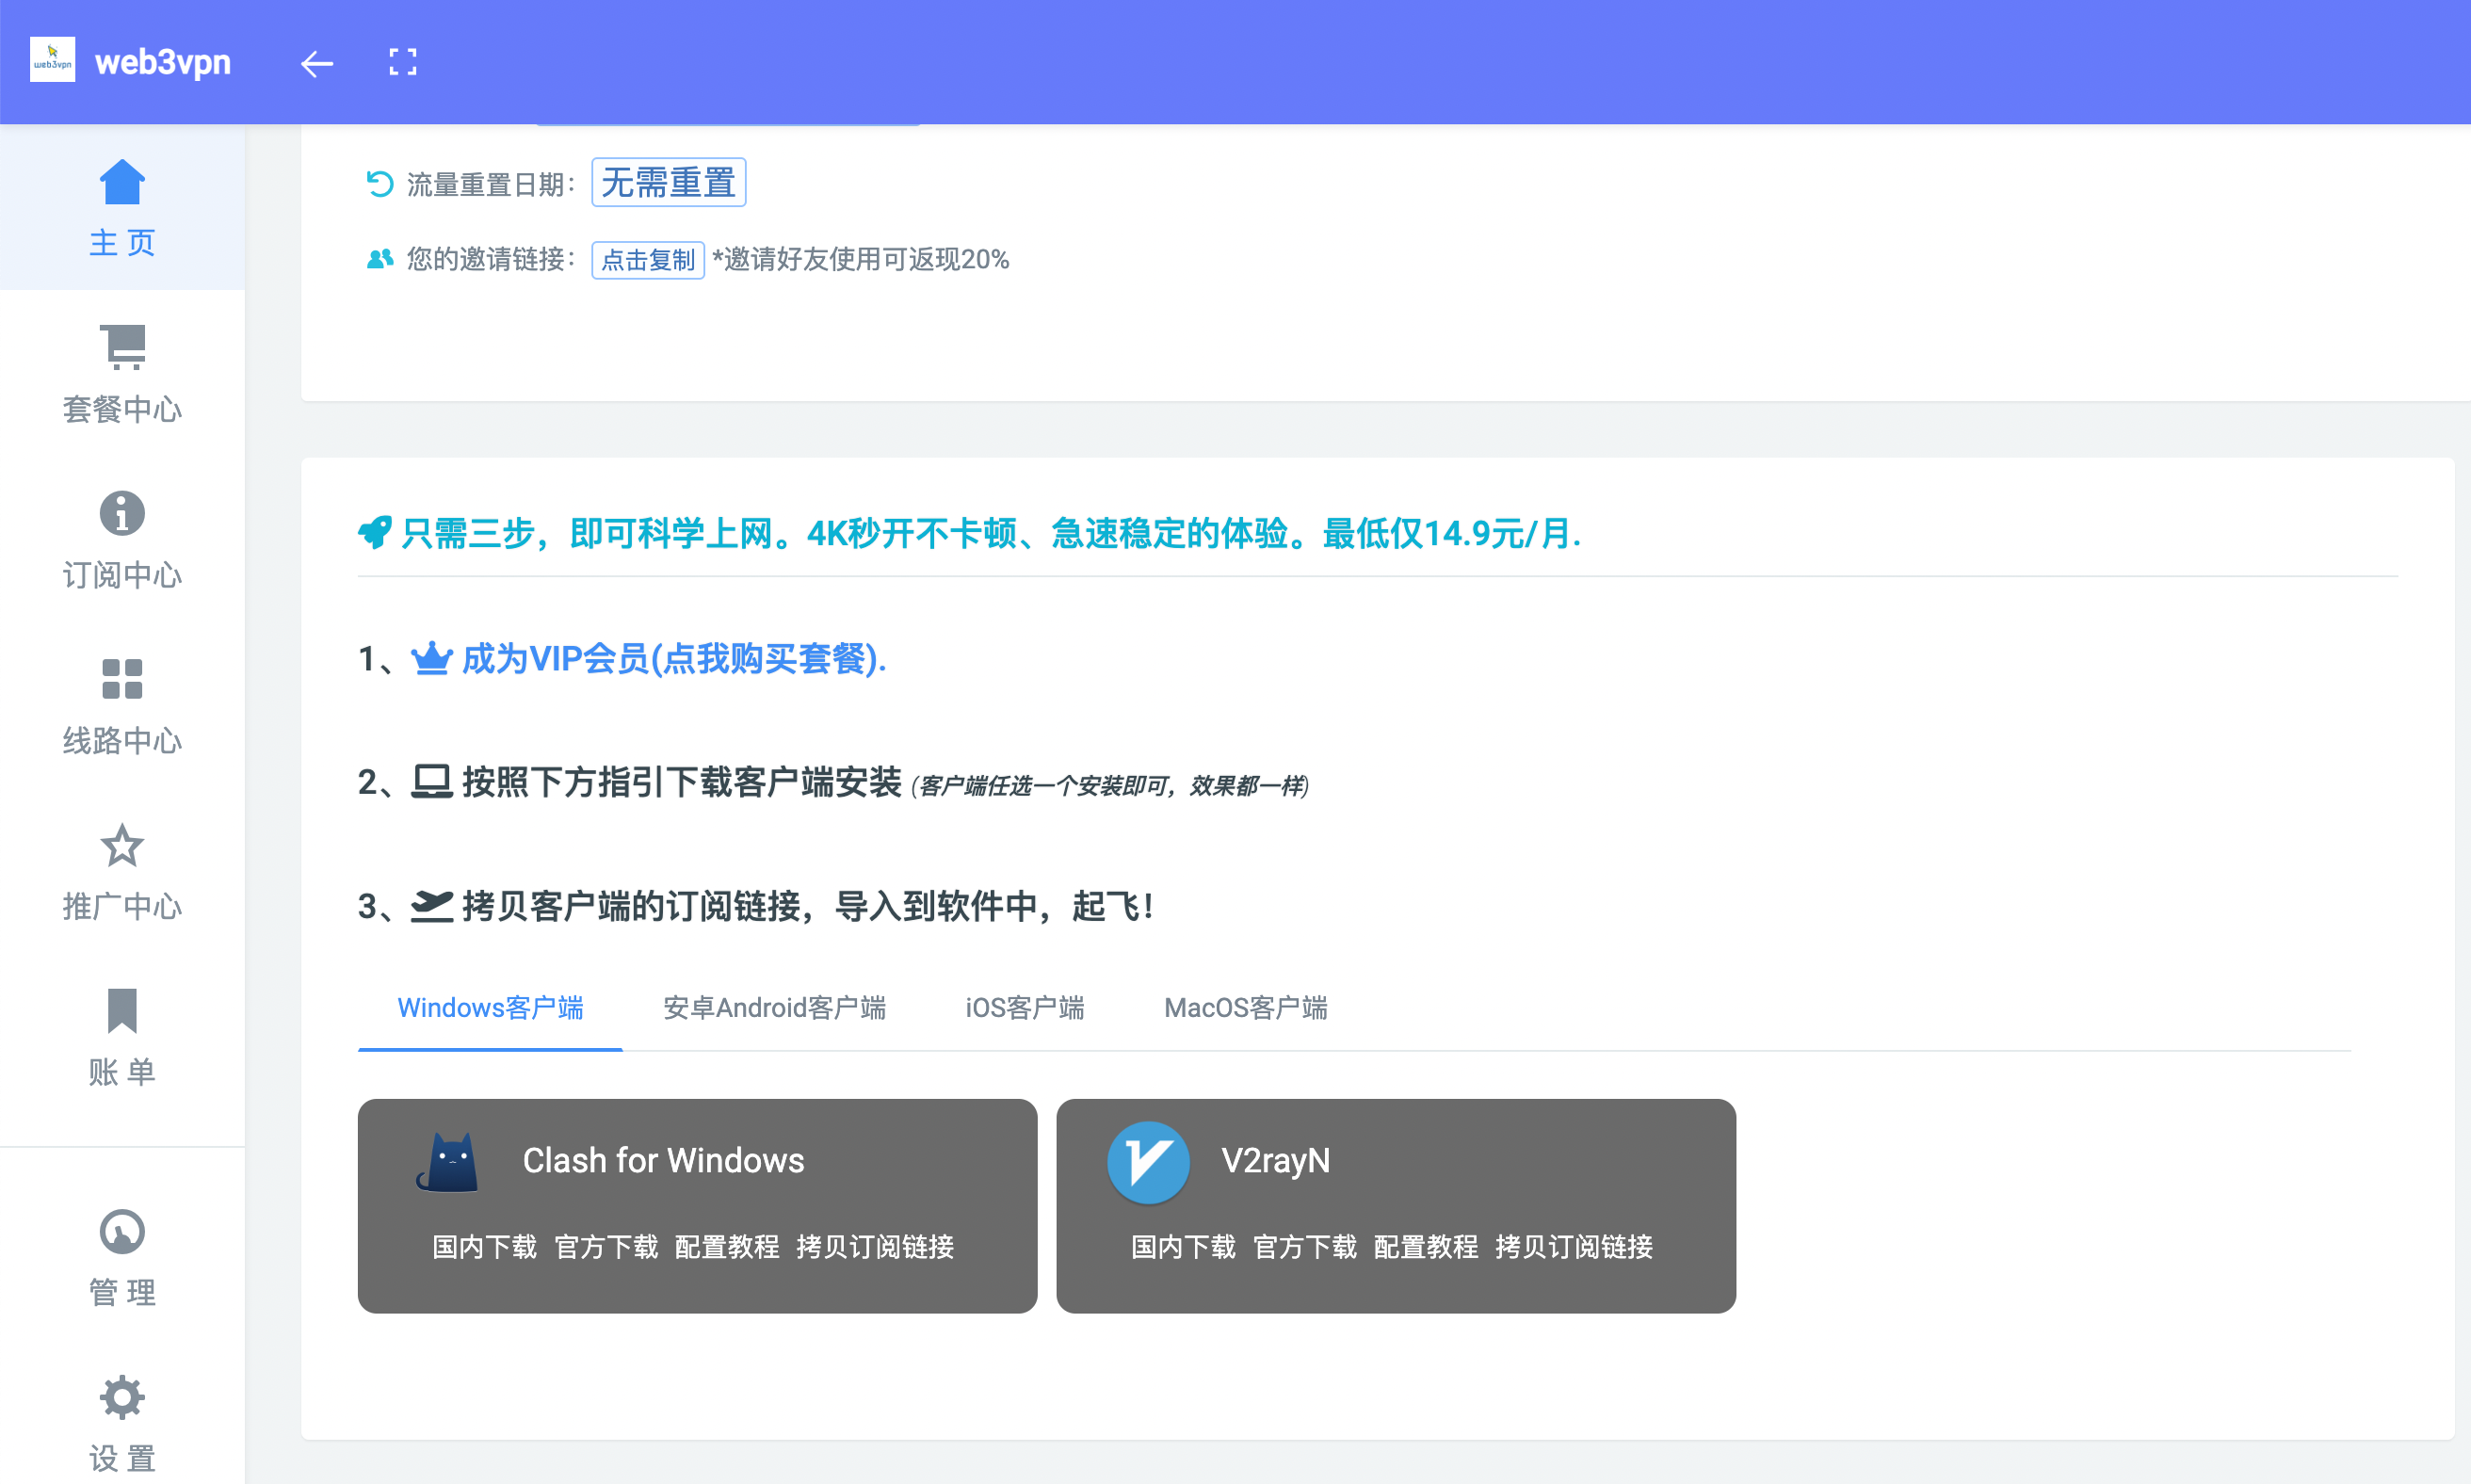
Task: Switch to the 安卓Android客户端 tab
Action: coord(775,1007)
